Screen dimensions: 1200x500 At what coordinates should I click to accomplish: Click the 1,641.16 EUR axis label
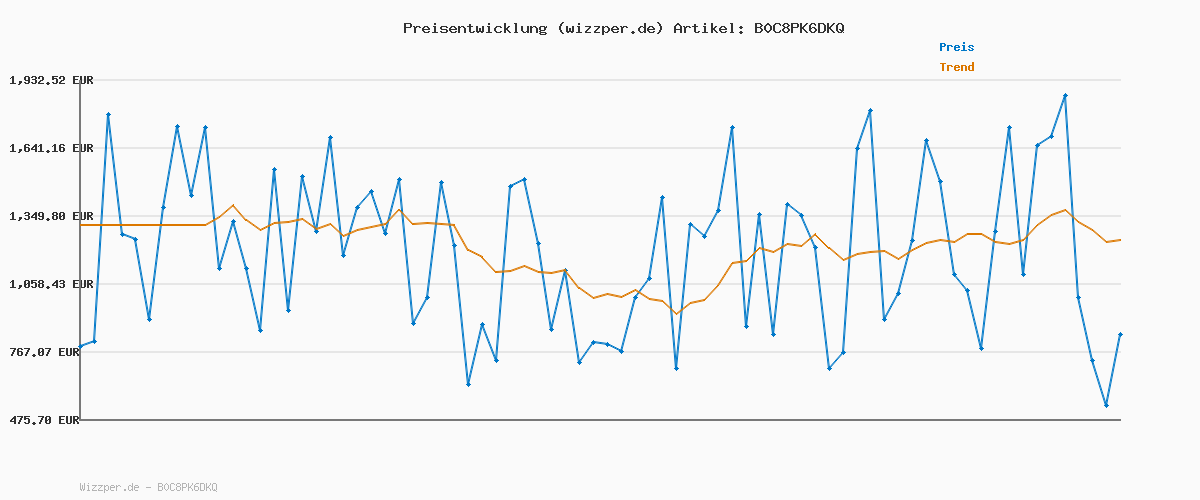click(51, 148)
